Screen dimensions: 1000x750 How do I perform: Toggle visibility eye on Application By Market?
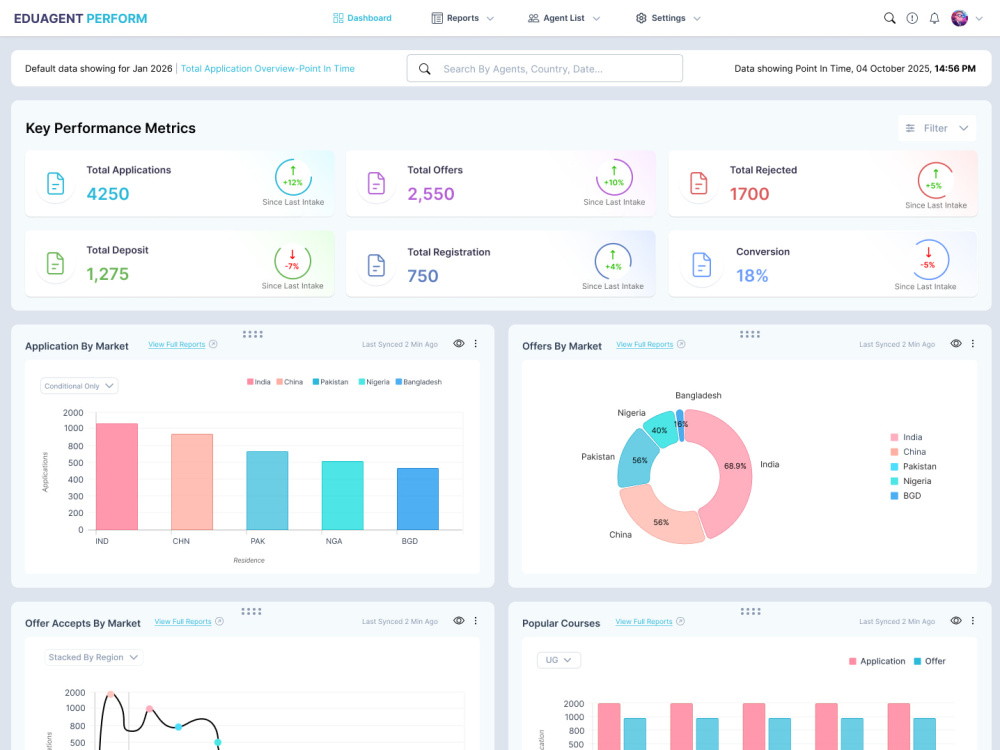[x=459, y=344]
